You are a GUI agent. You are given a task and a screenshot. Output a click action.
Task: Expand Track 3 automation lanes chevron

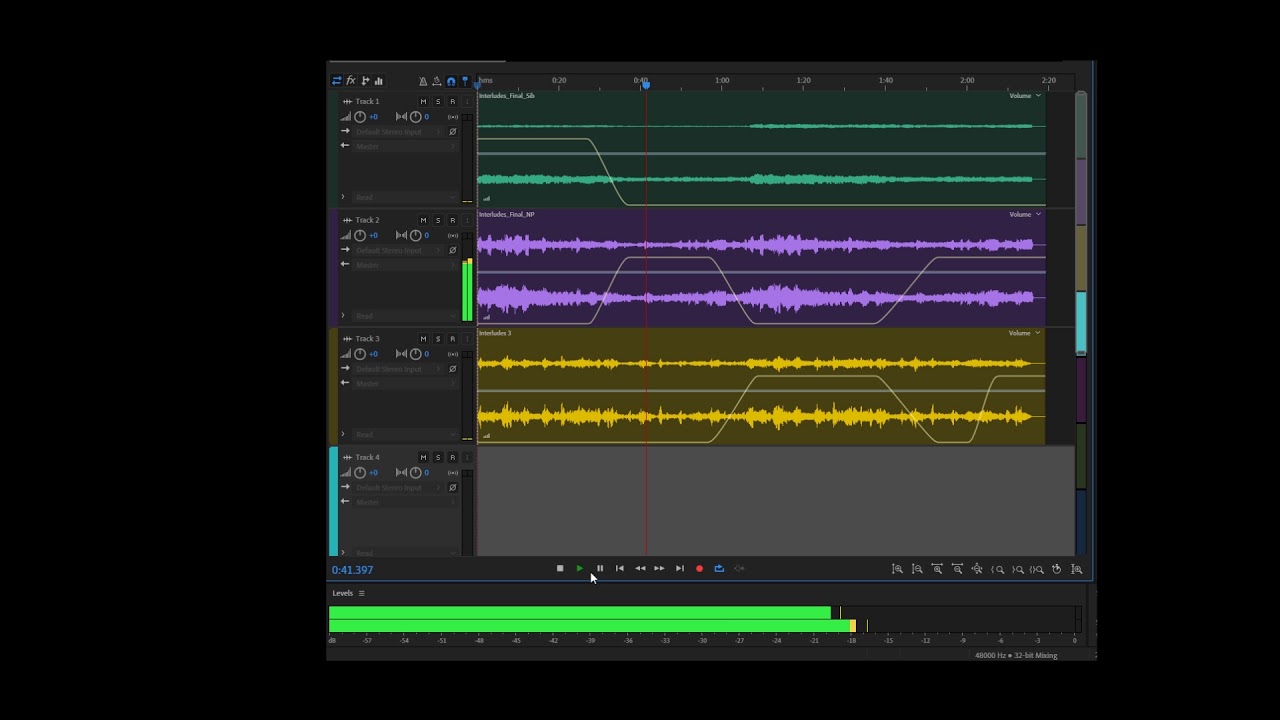[343, 434]
